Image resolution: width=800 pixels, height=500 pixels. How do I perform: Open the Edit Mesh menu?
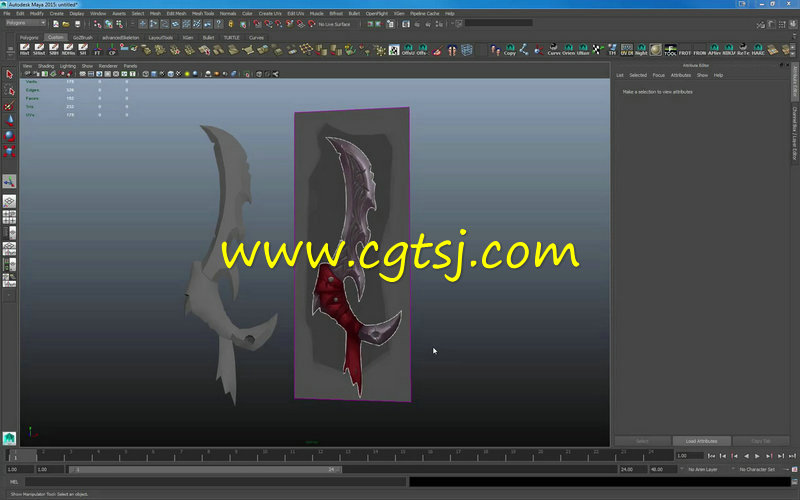click(x=176, y=14)
